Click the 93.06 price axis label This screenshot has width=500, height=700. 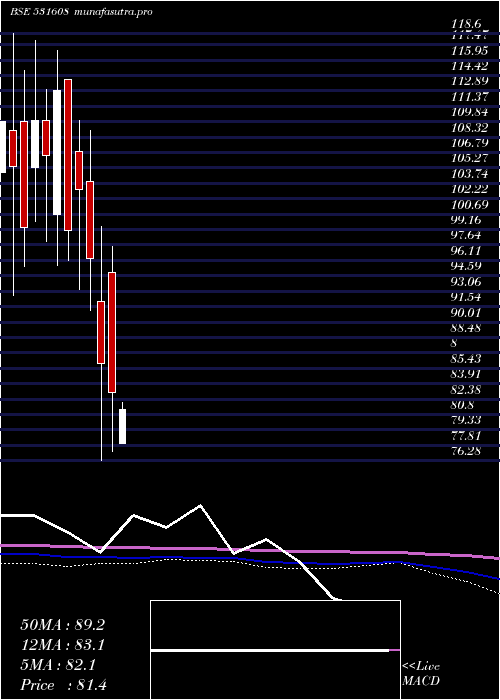point(467,282)
